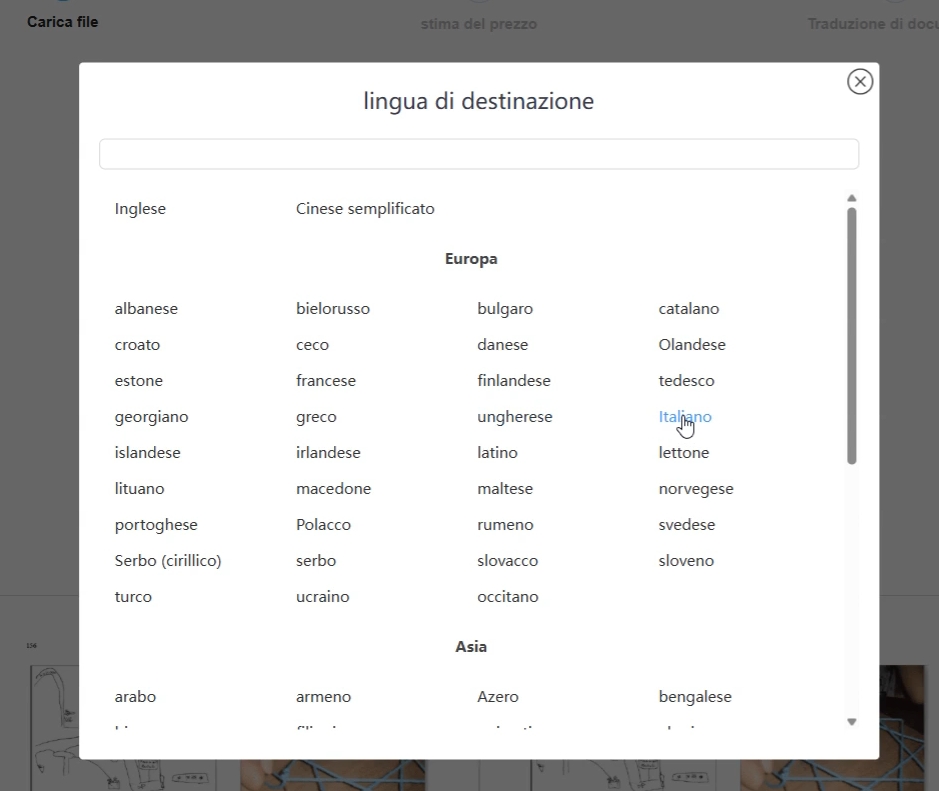Select maltese language
The image size is (939, 791).
505,489
